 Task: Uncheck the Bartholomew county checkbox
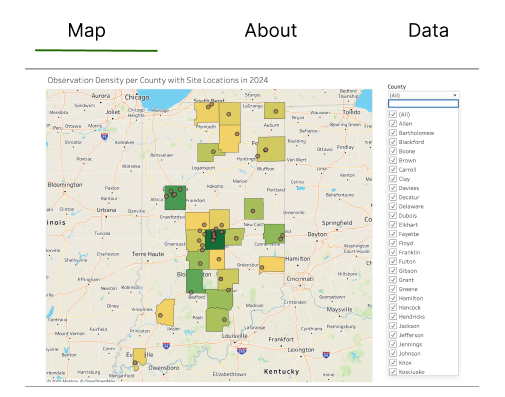393,133
